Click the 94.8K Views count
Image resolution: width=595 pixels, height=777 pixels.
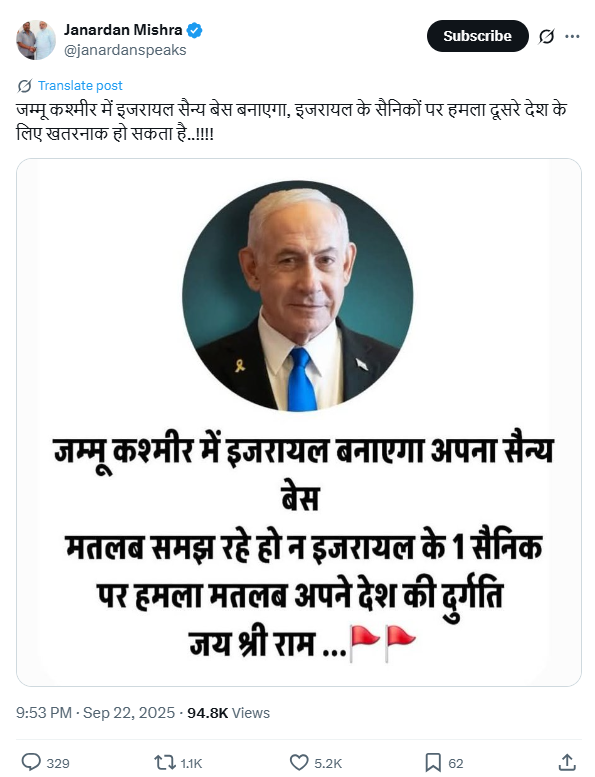pos(228,713)
